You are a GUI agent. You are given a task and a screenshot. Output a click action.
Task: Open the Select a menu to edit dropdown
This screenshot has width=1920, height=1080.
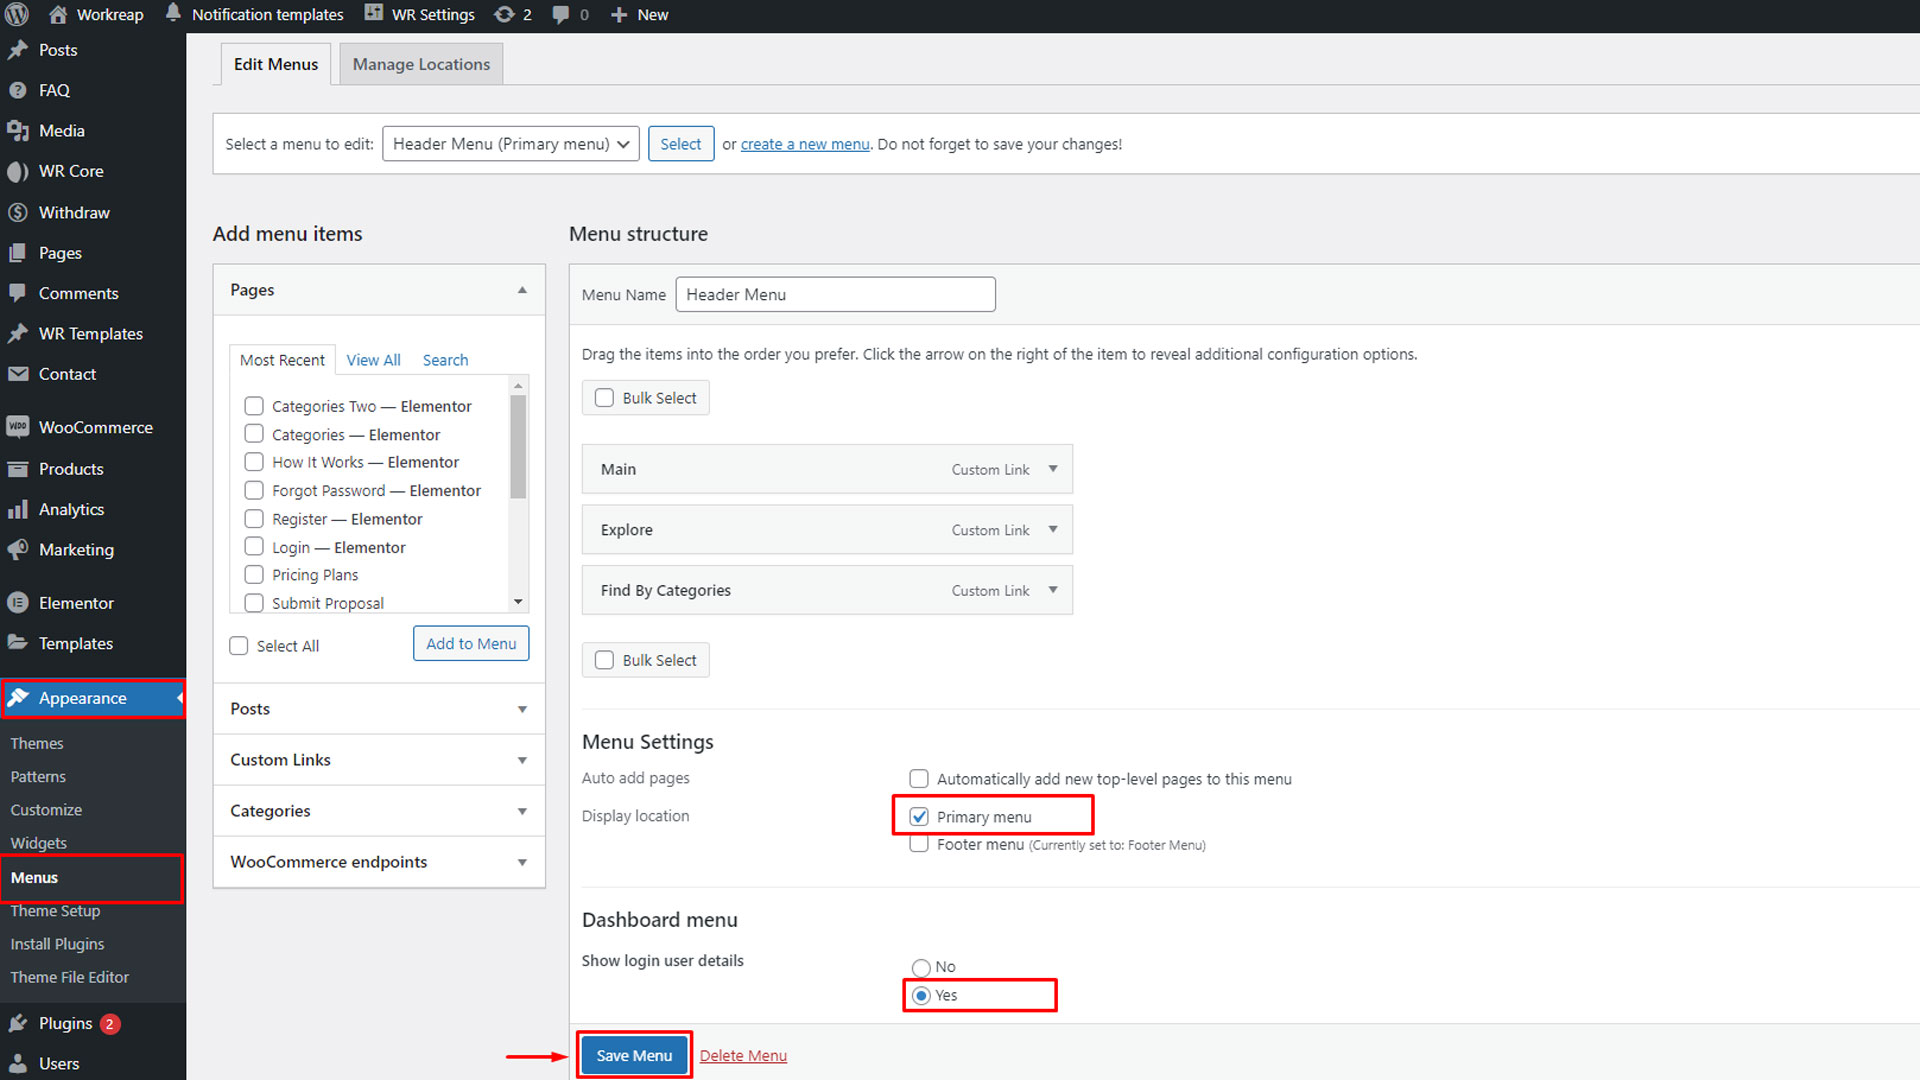pyautogui.click(x=510, y=144)
